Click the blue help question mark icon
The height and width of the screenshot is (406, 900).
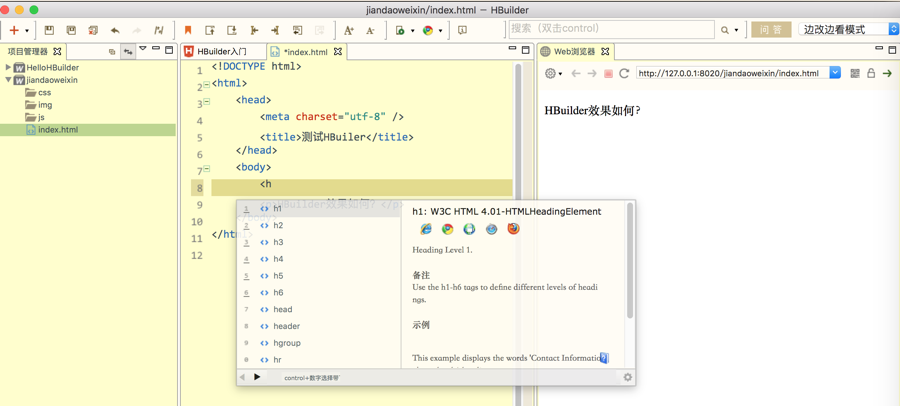point(604,358)
